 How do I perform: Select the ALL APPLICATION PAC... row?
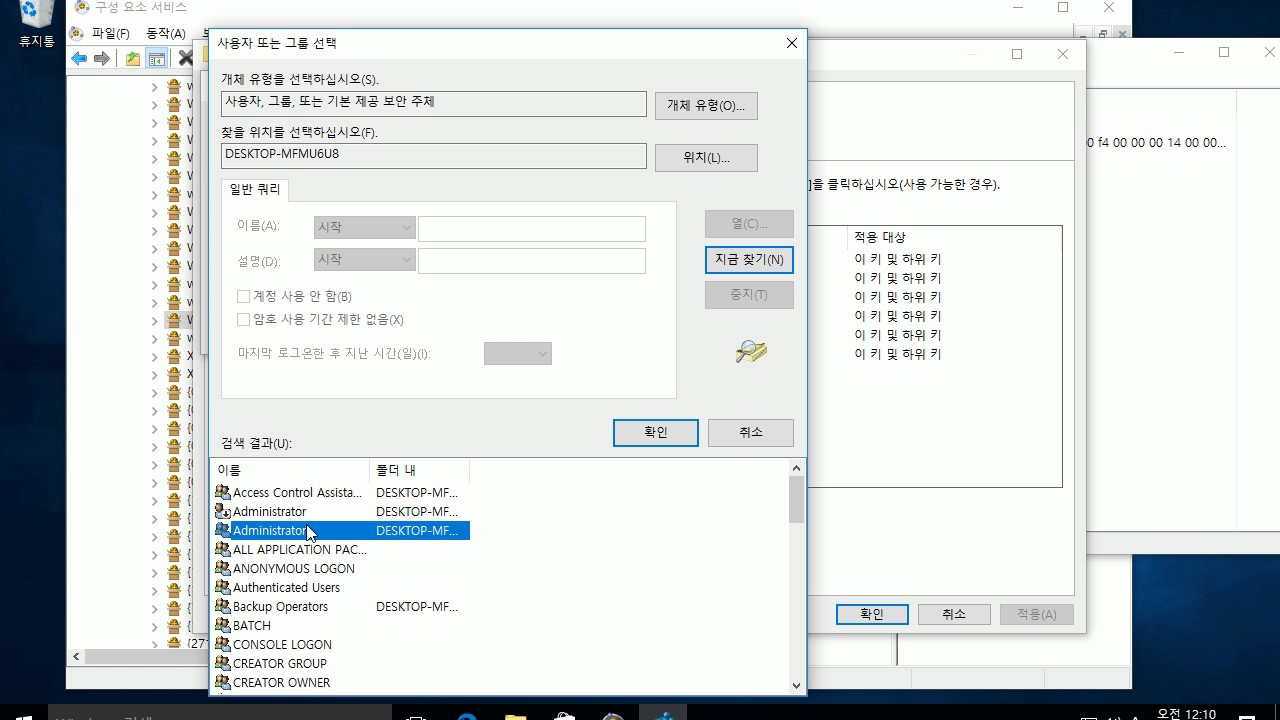tap(340, 549)
